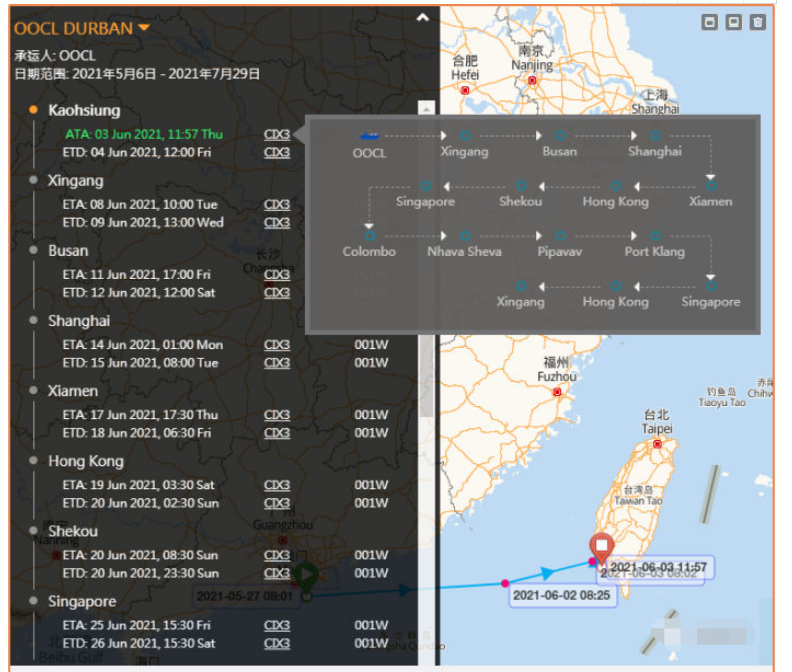Click the Nanjing city marker on the map

[x=532, y=80]
